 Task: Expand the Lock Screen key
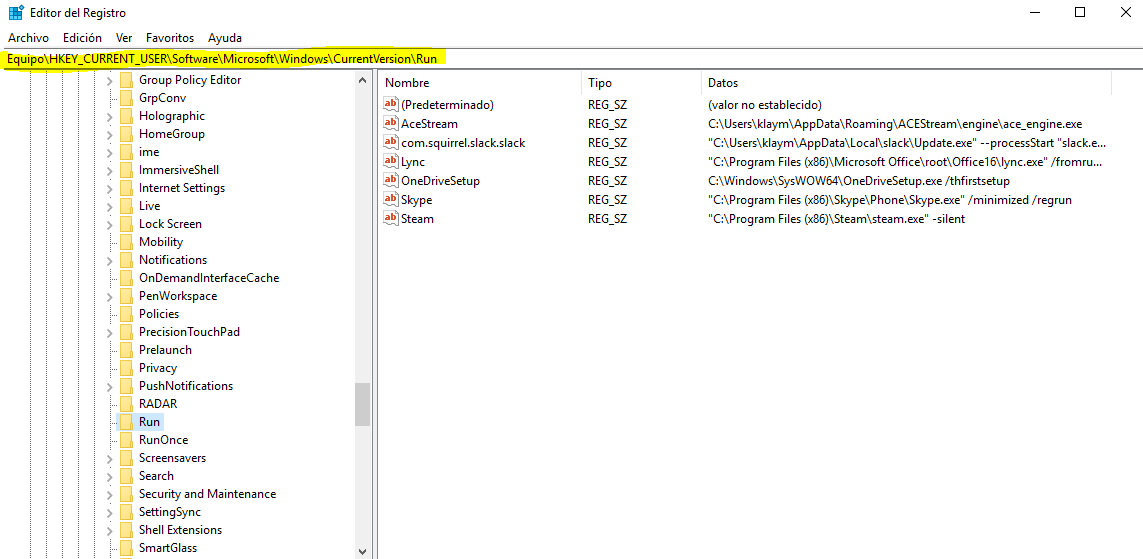click(x=109, y=224)
